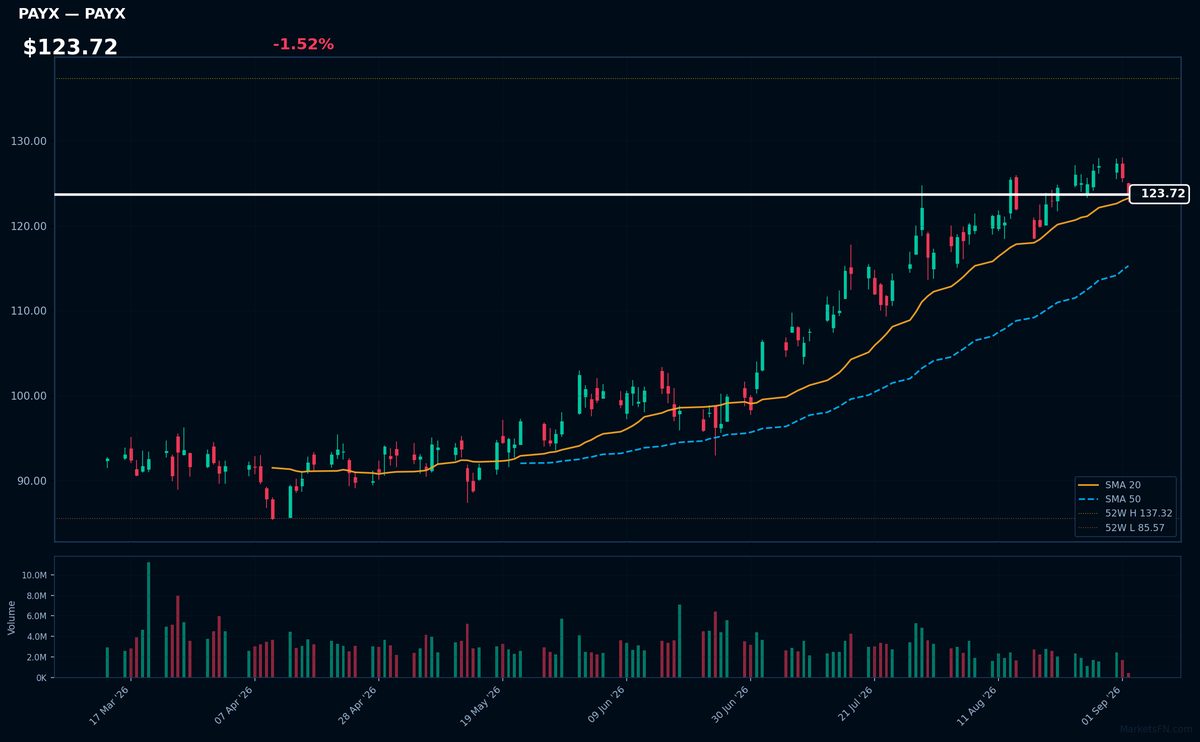The width and height of the screenshot is (1200, 742).
Task: Click the PAYX — PAYX chart title
Action: (x=72, y=14)
